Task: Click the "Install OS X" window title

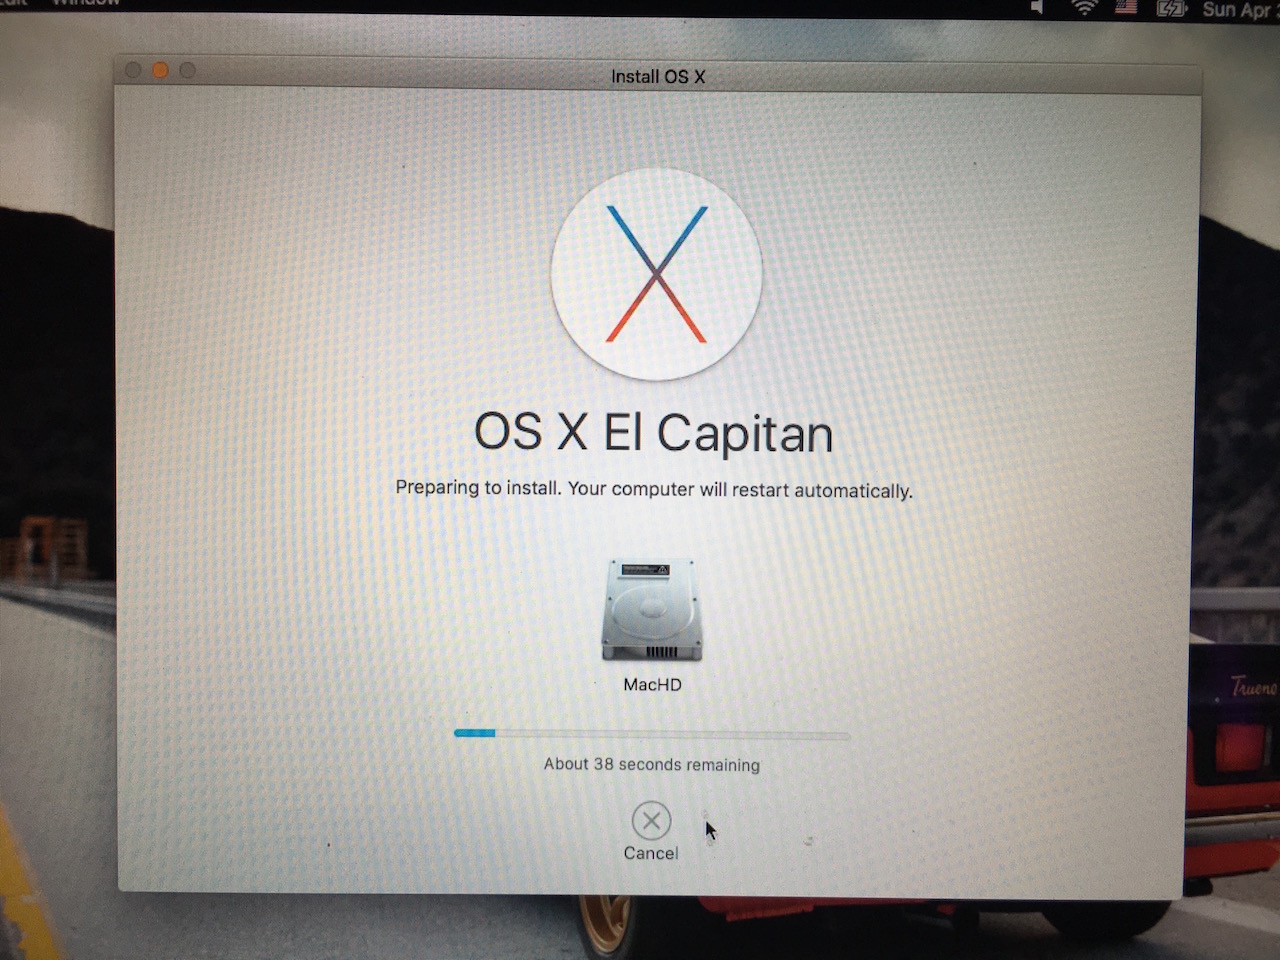Action: tap(658, 77)
